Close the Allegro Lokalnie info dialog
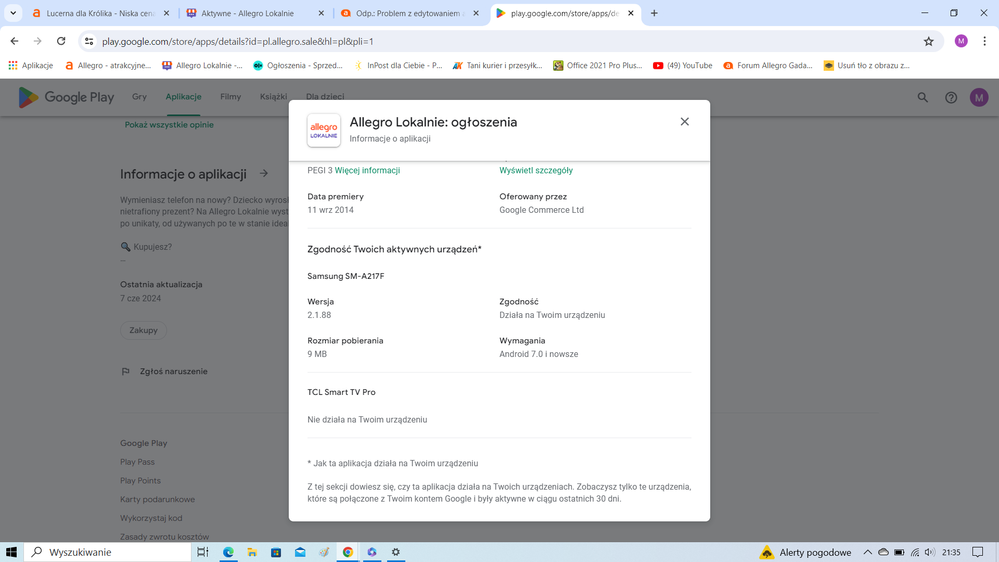This screenshot has height=562, width=999. (x=684, y=122)
